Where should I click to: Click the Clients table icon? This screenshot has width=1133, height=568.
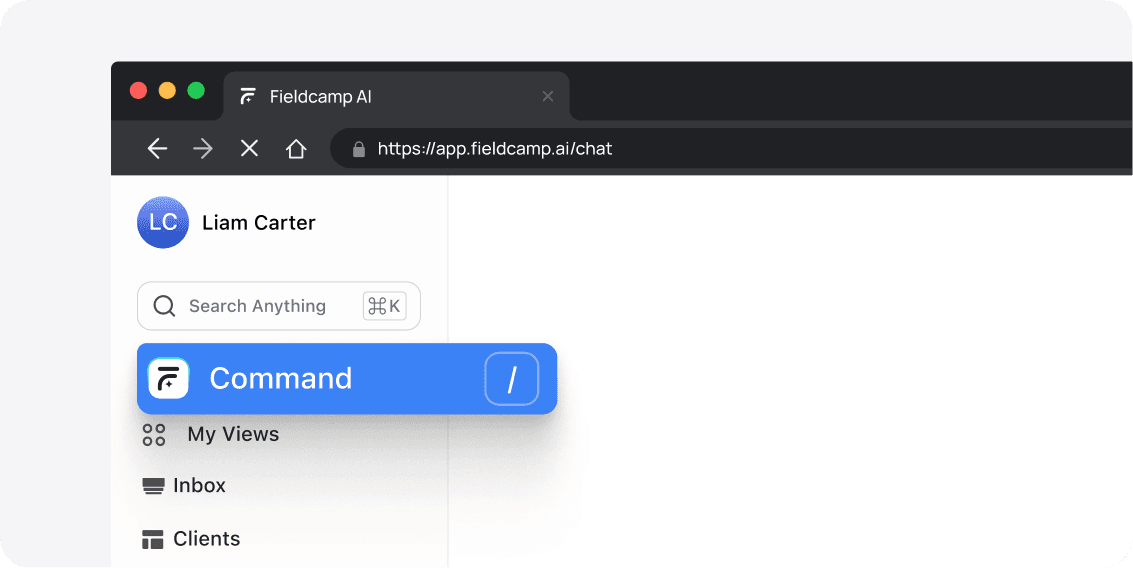point(152,539)
